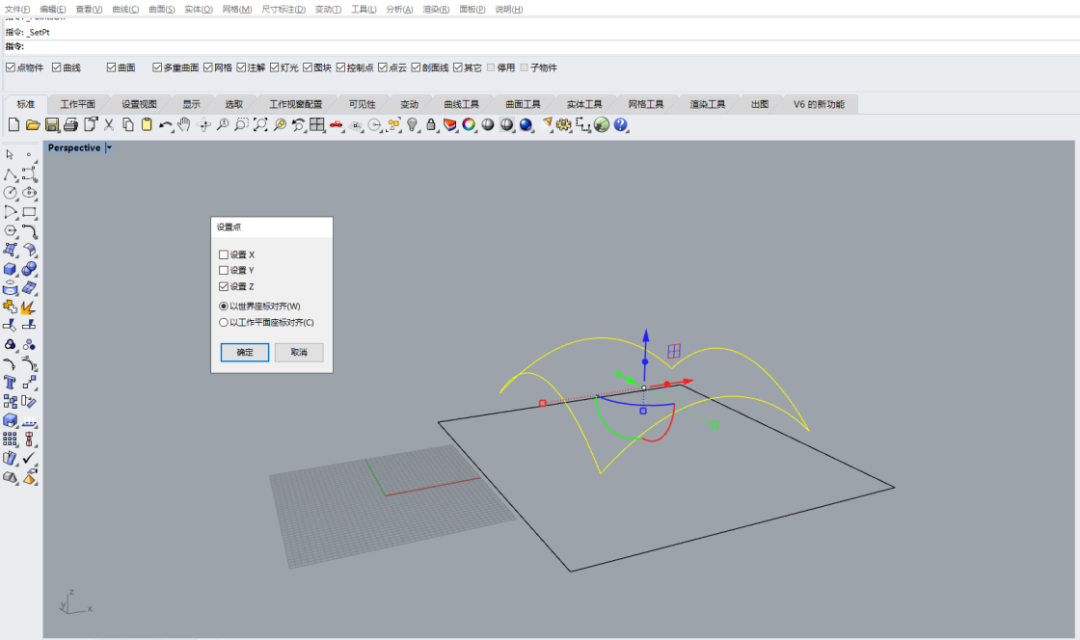
Task: Select the Box solid tool in sidebar
Action: pos(10,269)
